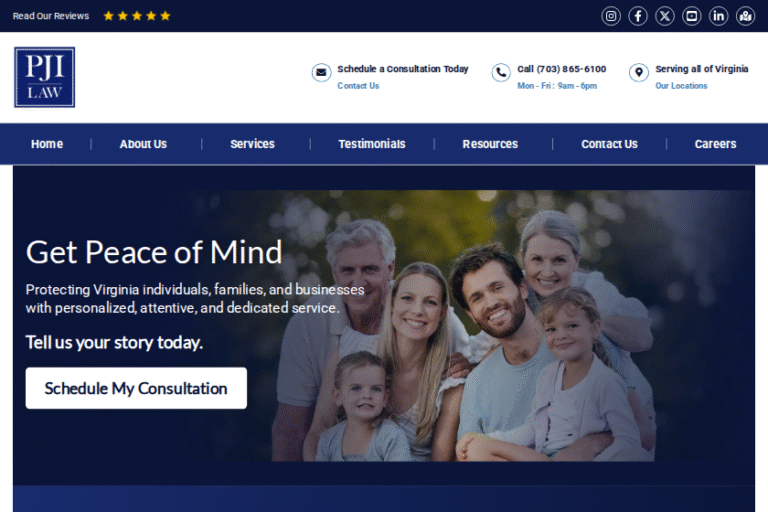
Task: Select Careers in the navigation bar
Action: [715, 144]
